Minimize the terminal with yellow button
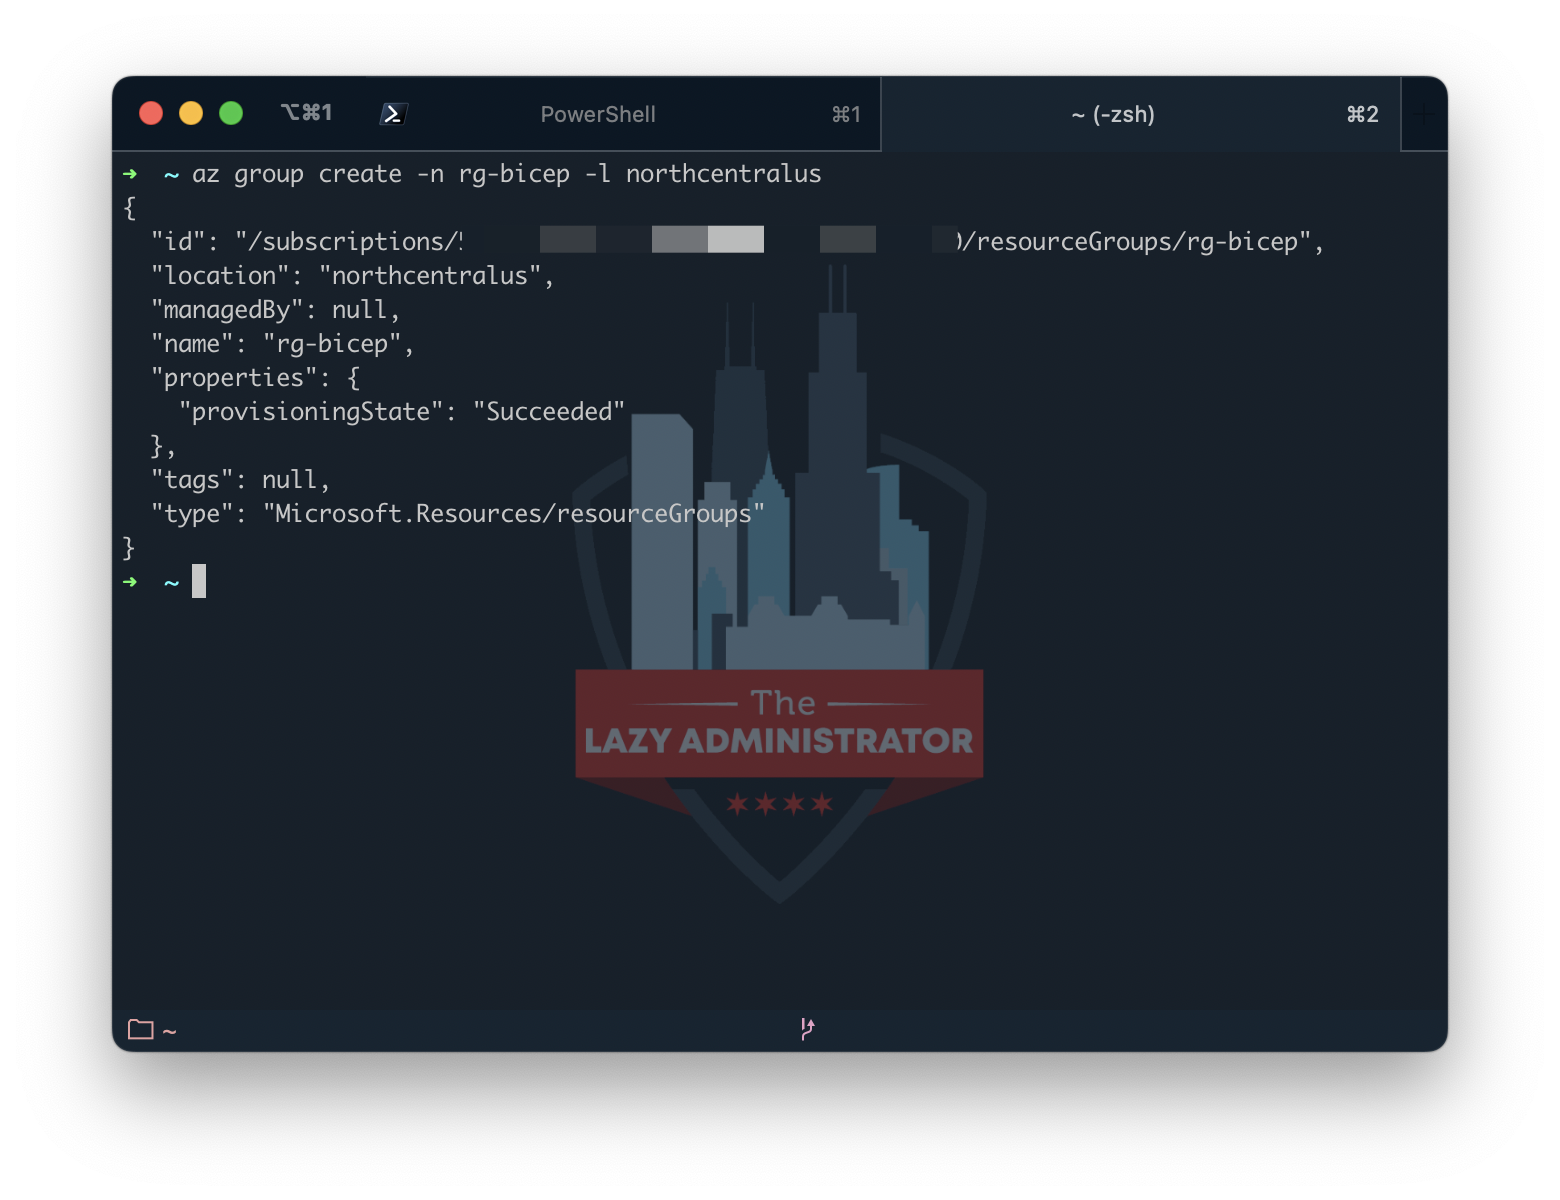The height and width of the screenshot is (1200, 1560). pos(191,113)
